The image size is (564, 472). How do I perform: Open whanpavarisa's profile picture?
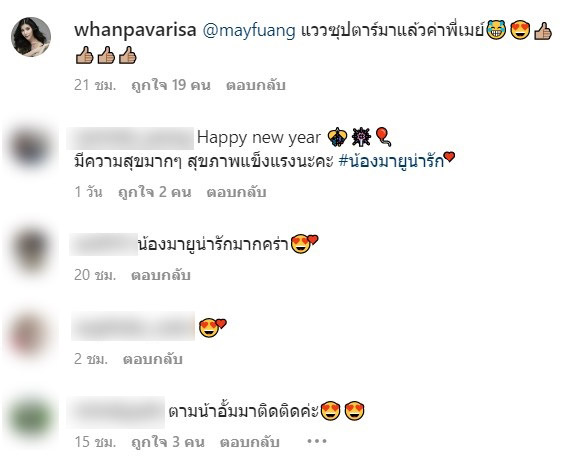[x=31, y=37]
